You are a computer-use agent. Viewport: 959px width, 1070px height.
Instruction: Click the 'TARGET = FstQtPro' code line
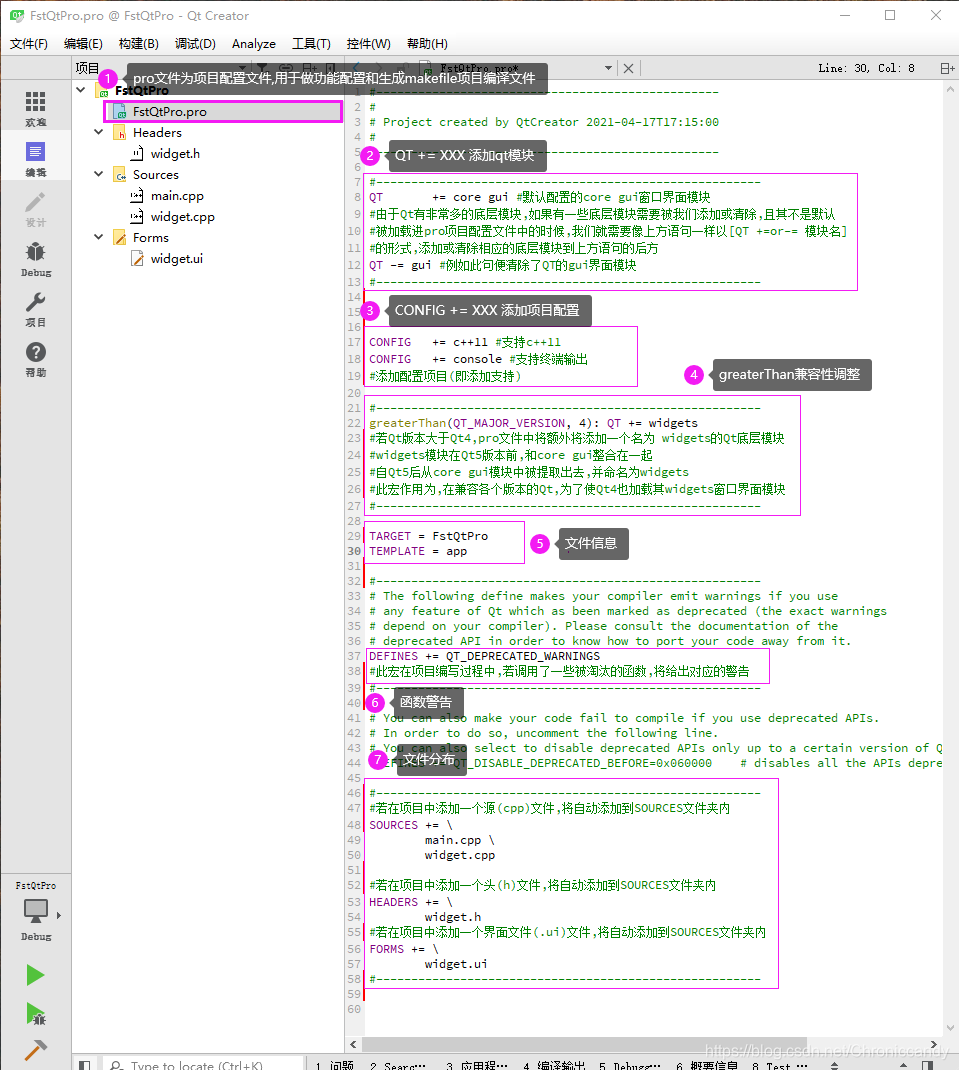point(429,536)
